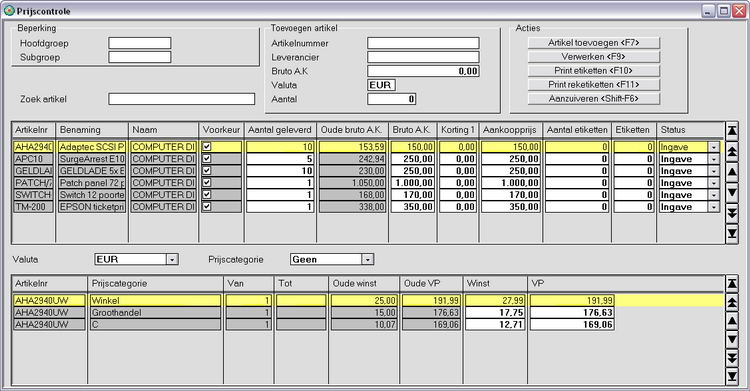Image resolution: width=750 pixels, height=391 pixels.
Task: Toggle Voorkeur checkbox for GELDLA row
Action: [x=207, y=170]
